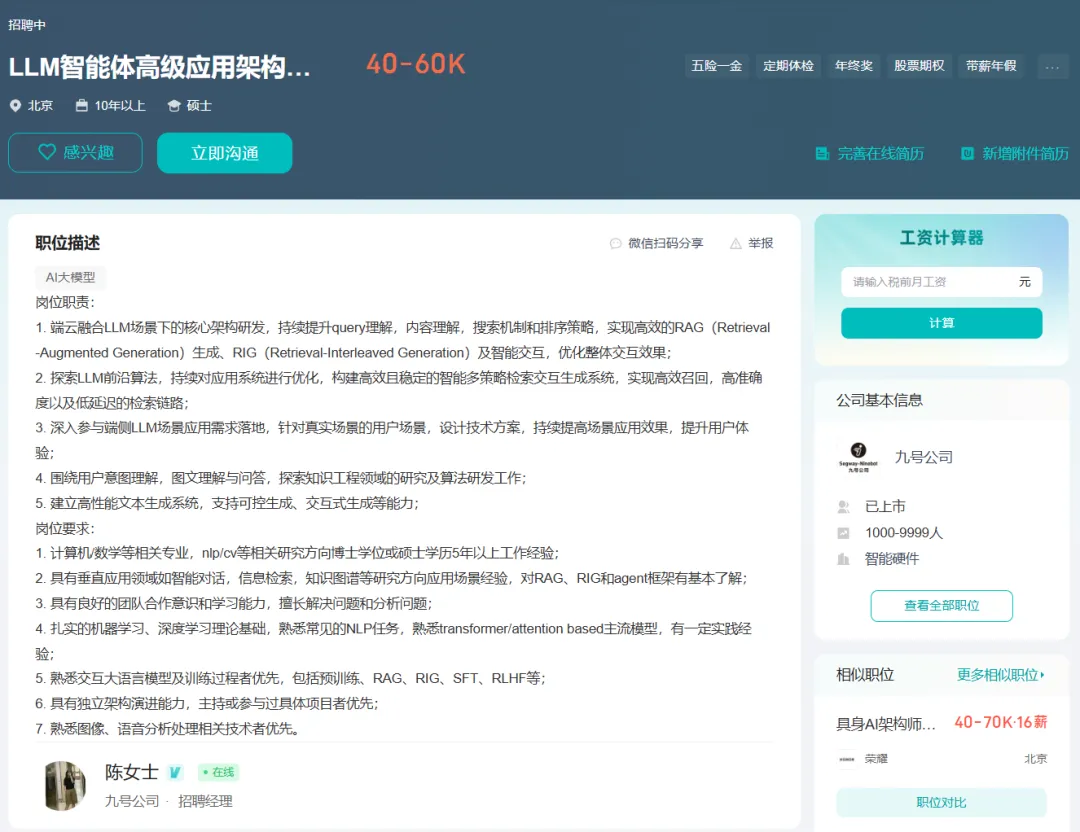The width and height of the screenshot is (1080, 832).
Task: Click the 完善在线简历 resume icon
Action: (822, 153)
